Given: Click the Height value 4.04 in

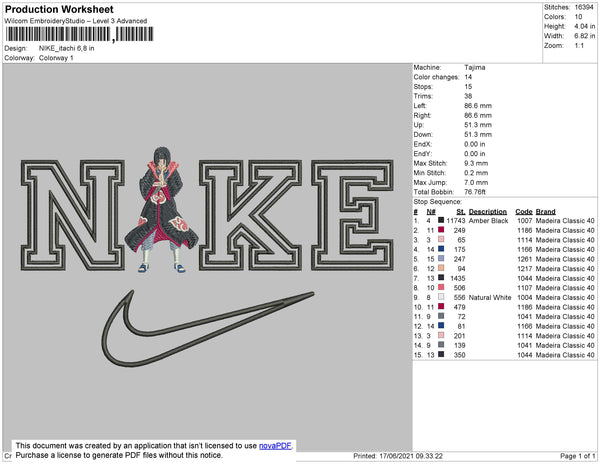Looking at the screenshot, I should pyautogui.click(x=585, y=26).
